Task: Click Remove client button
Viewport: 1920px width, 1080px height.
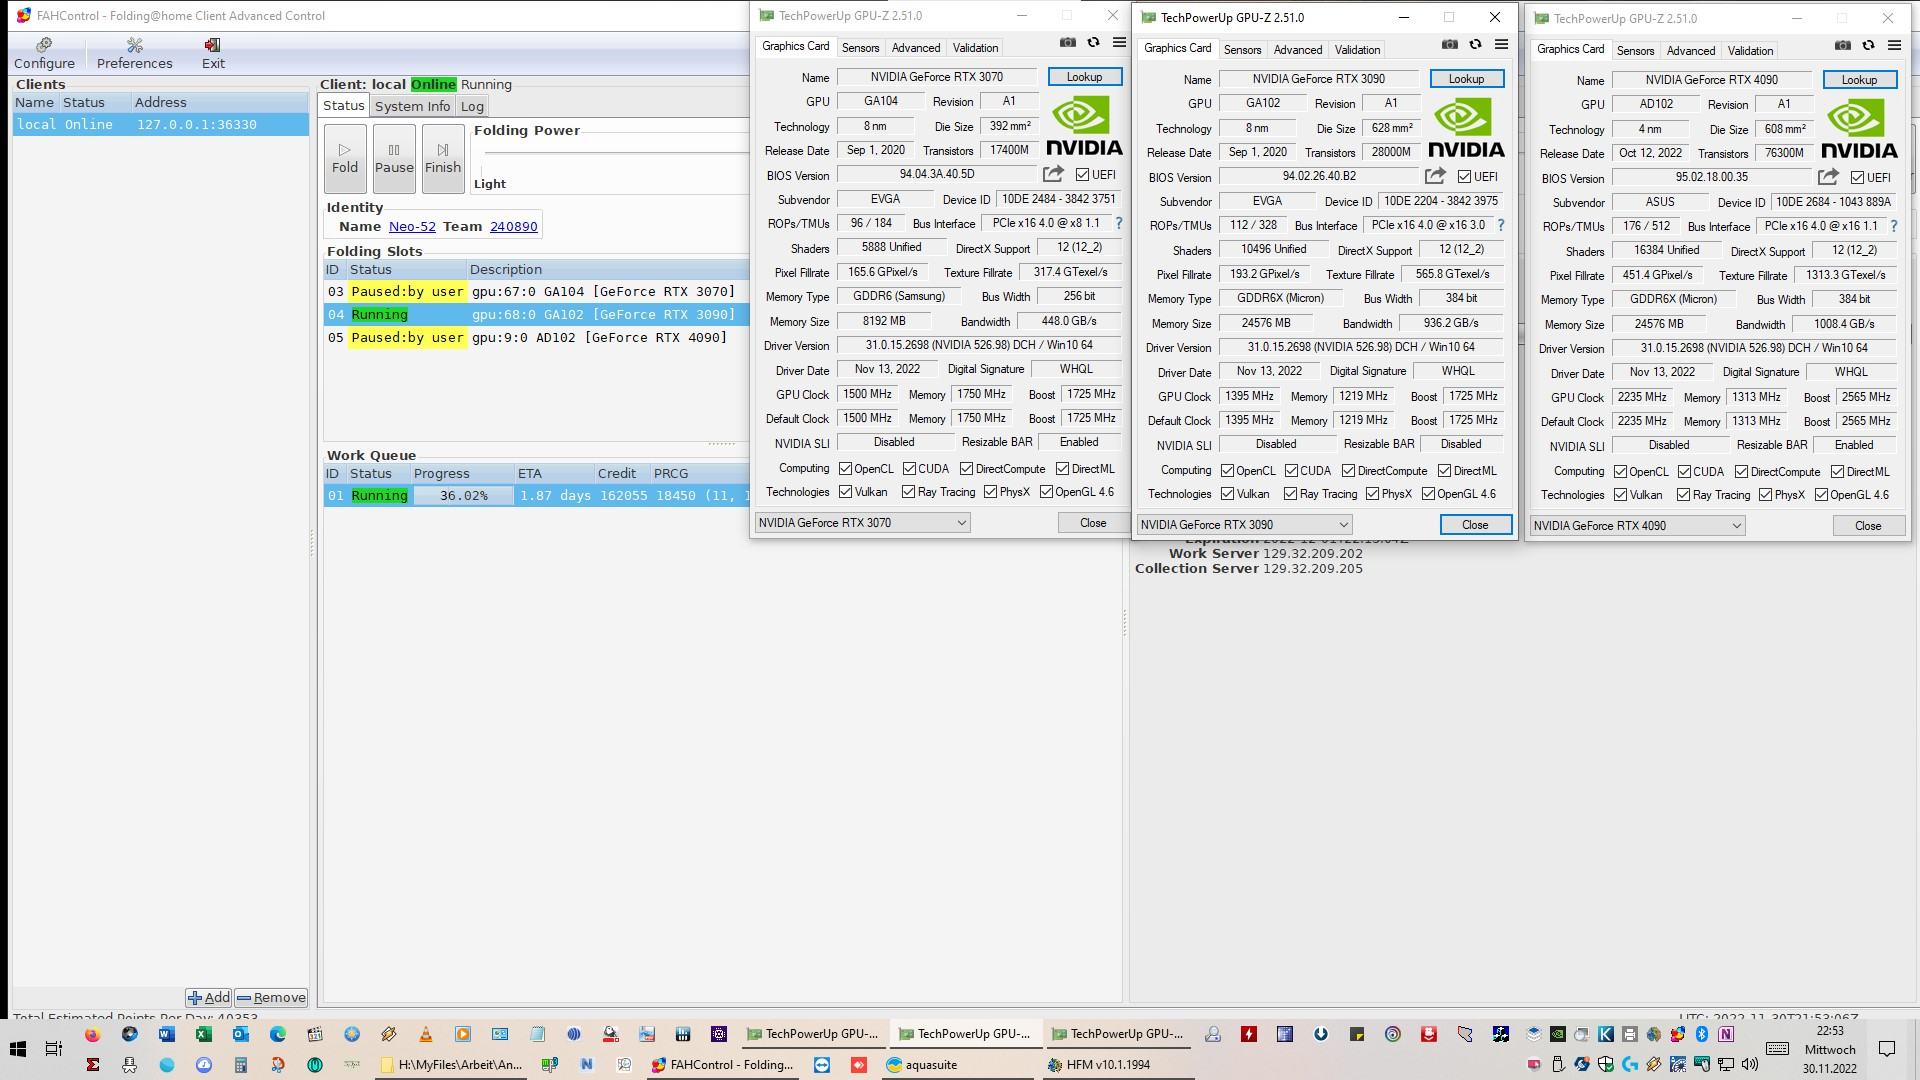Action: click(x=271, y=998)
